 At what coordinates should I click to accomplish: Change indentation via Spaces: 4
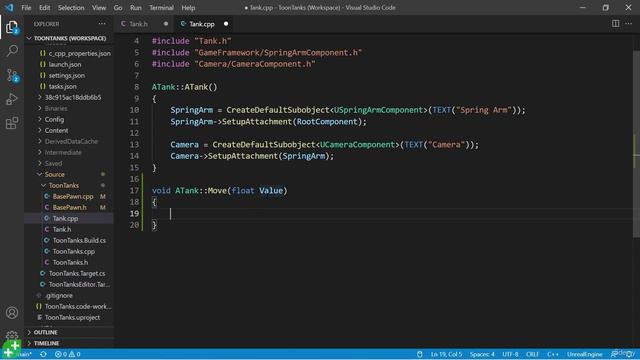[x=482, y=354]
